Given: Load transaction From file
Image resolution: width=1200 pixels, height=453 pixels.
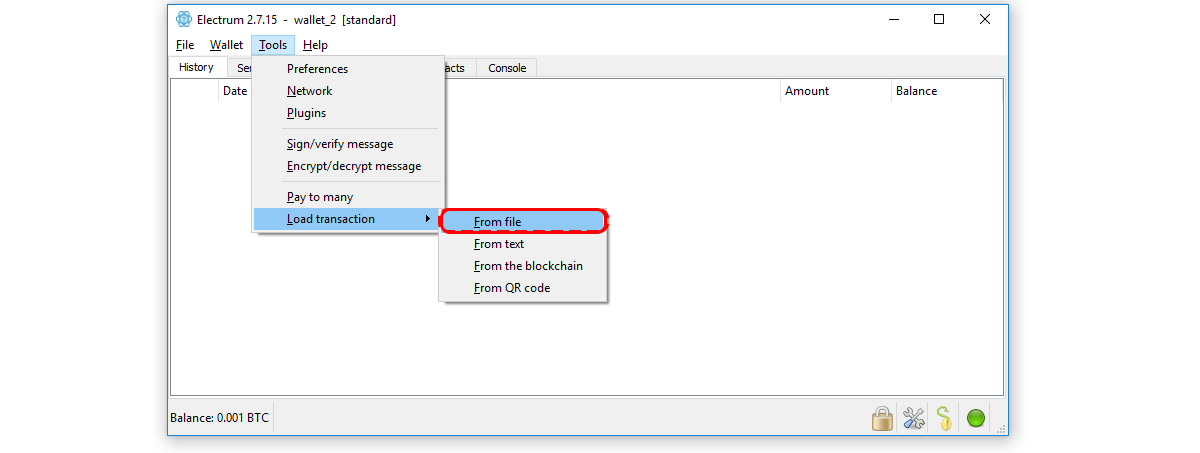Looking at the screenshot, I should point(523,222).
